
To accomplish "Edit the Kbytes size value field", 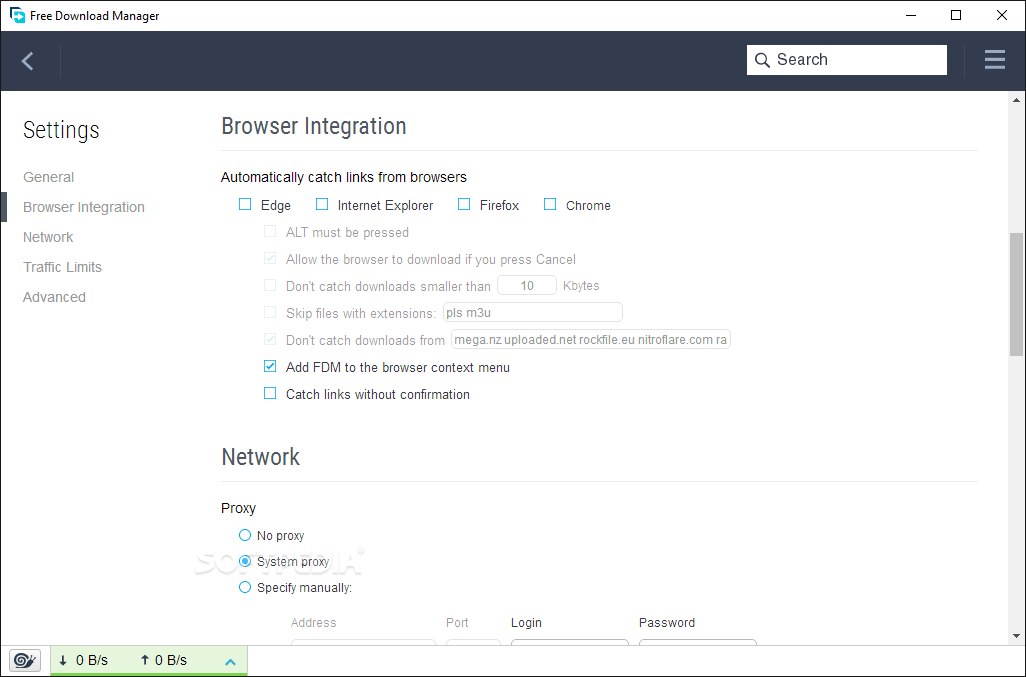I will (x=527, y=286).
